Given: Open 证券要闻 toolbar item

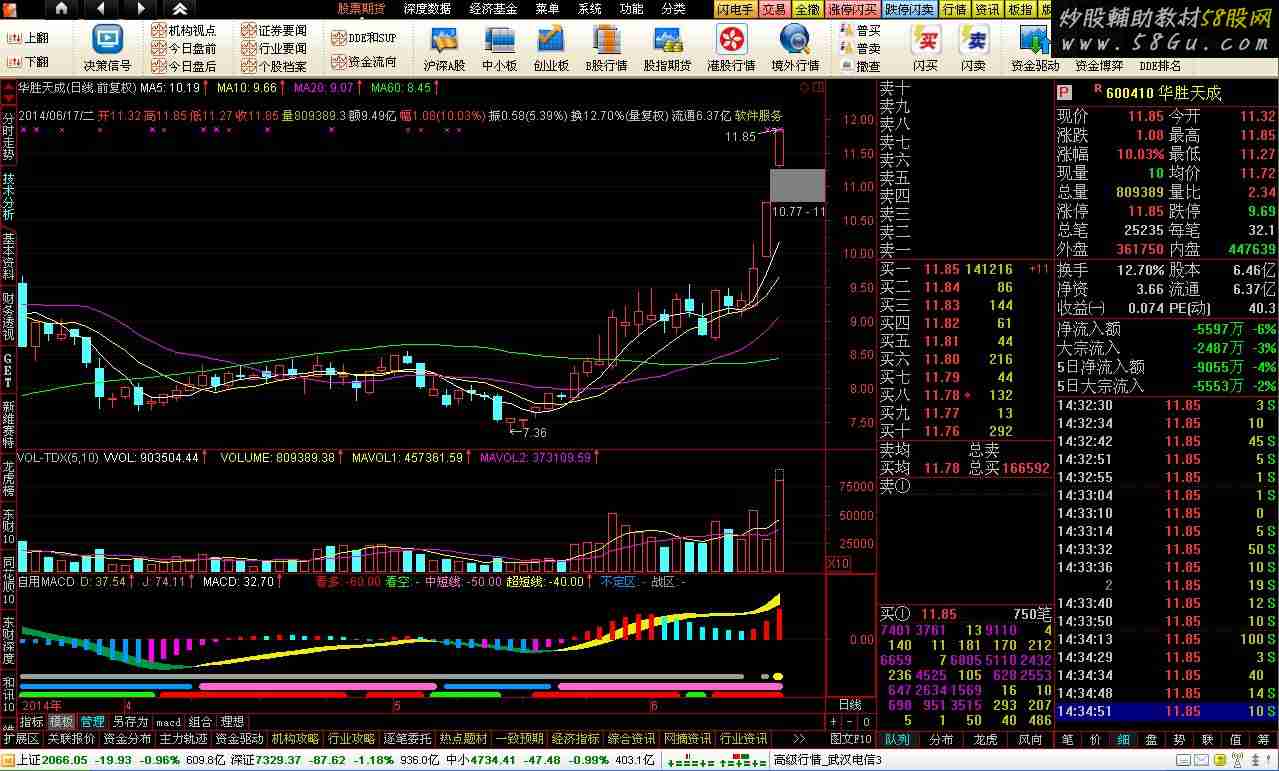Looking at the screenshot, I should coord(275,30).
